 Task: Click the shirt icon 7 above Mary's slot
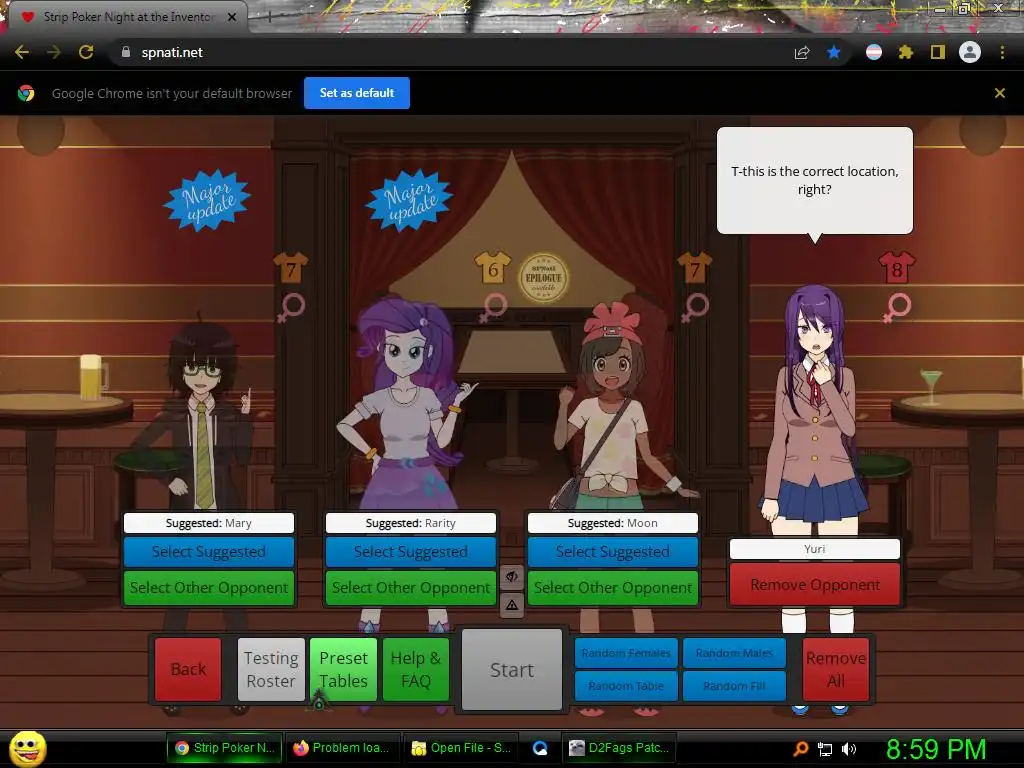tap(291, 268)
